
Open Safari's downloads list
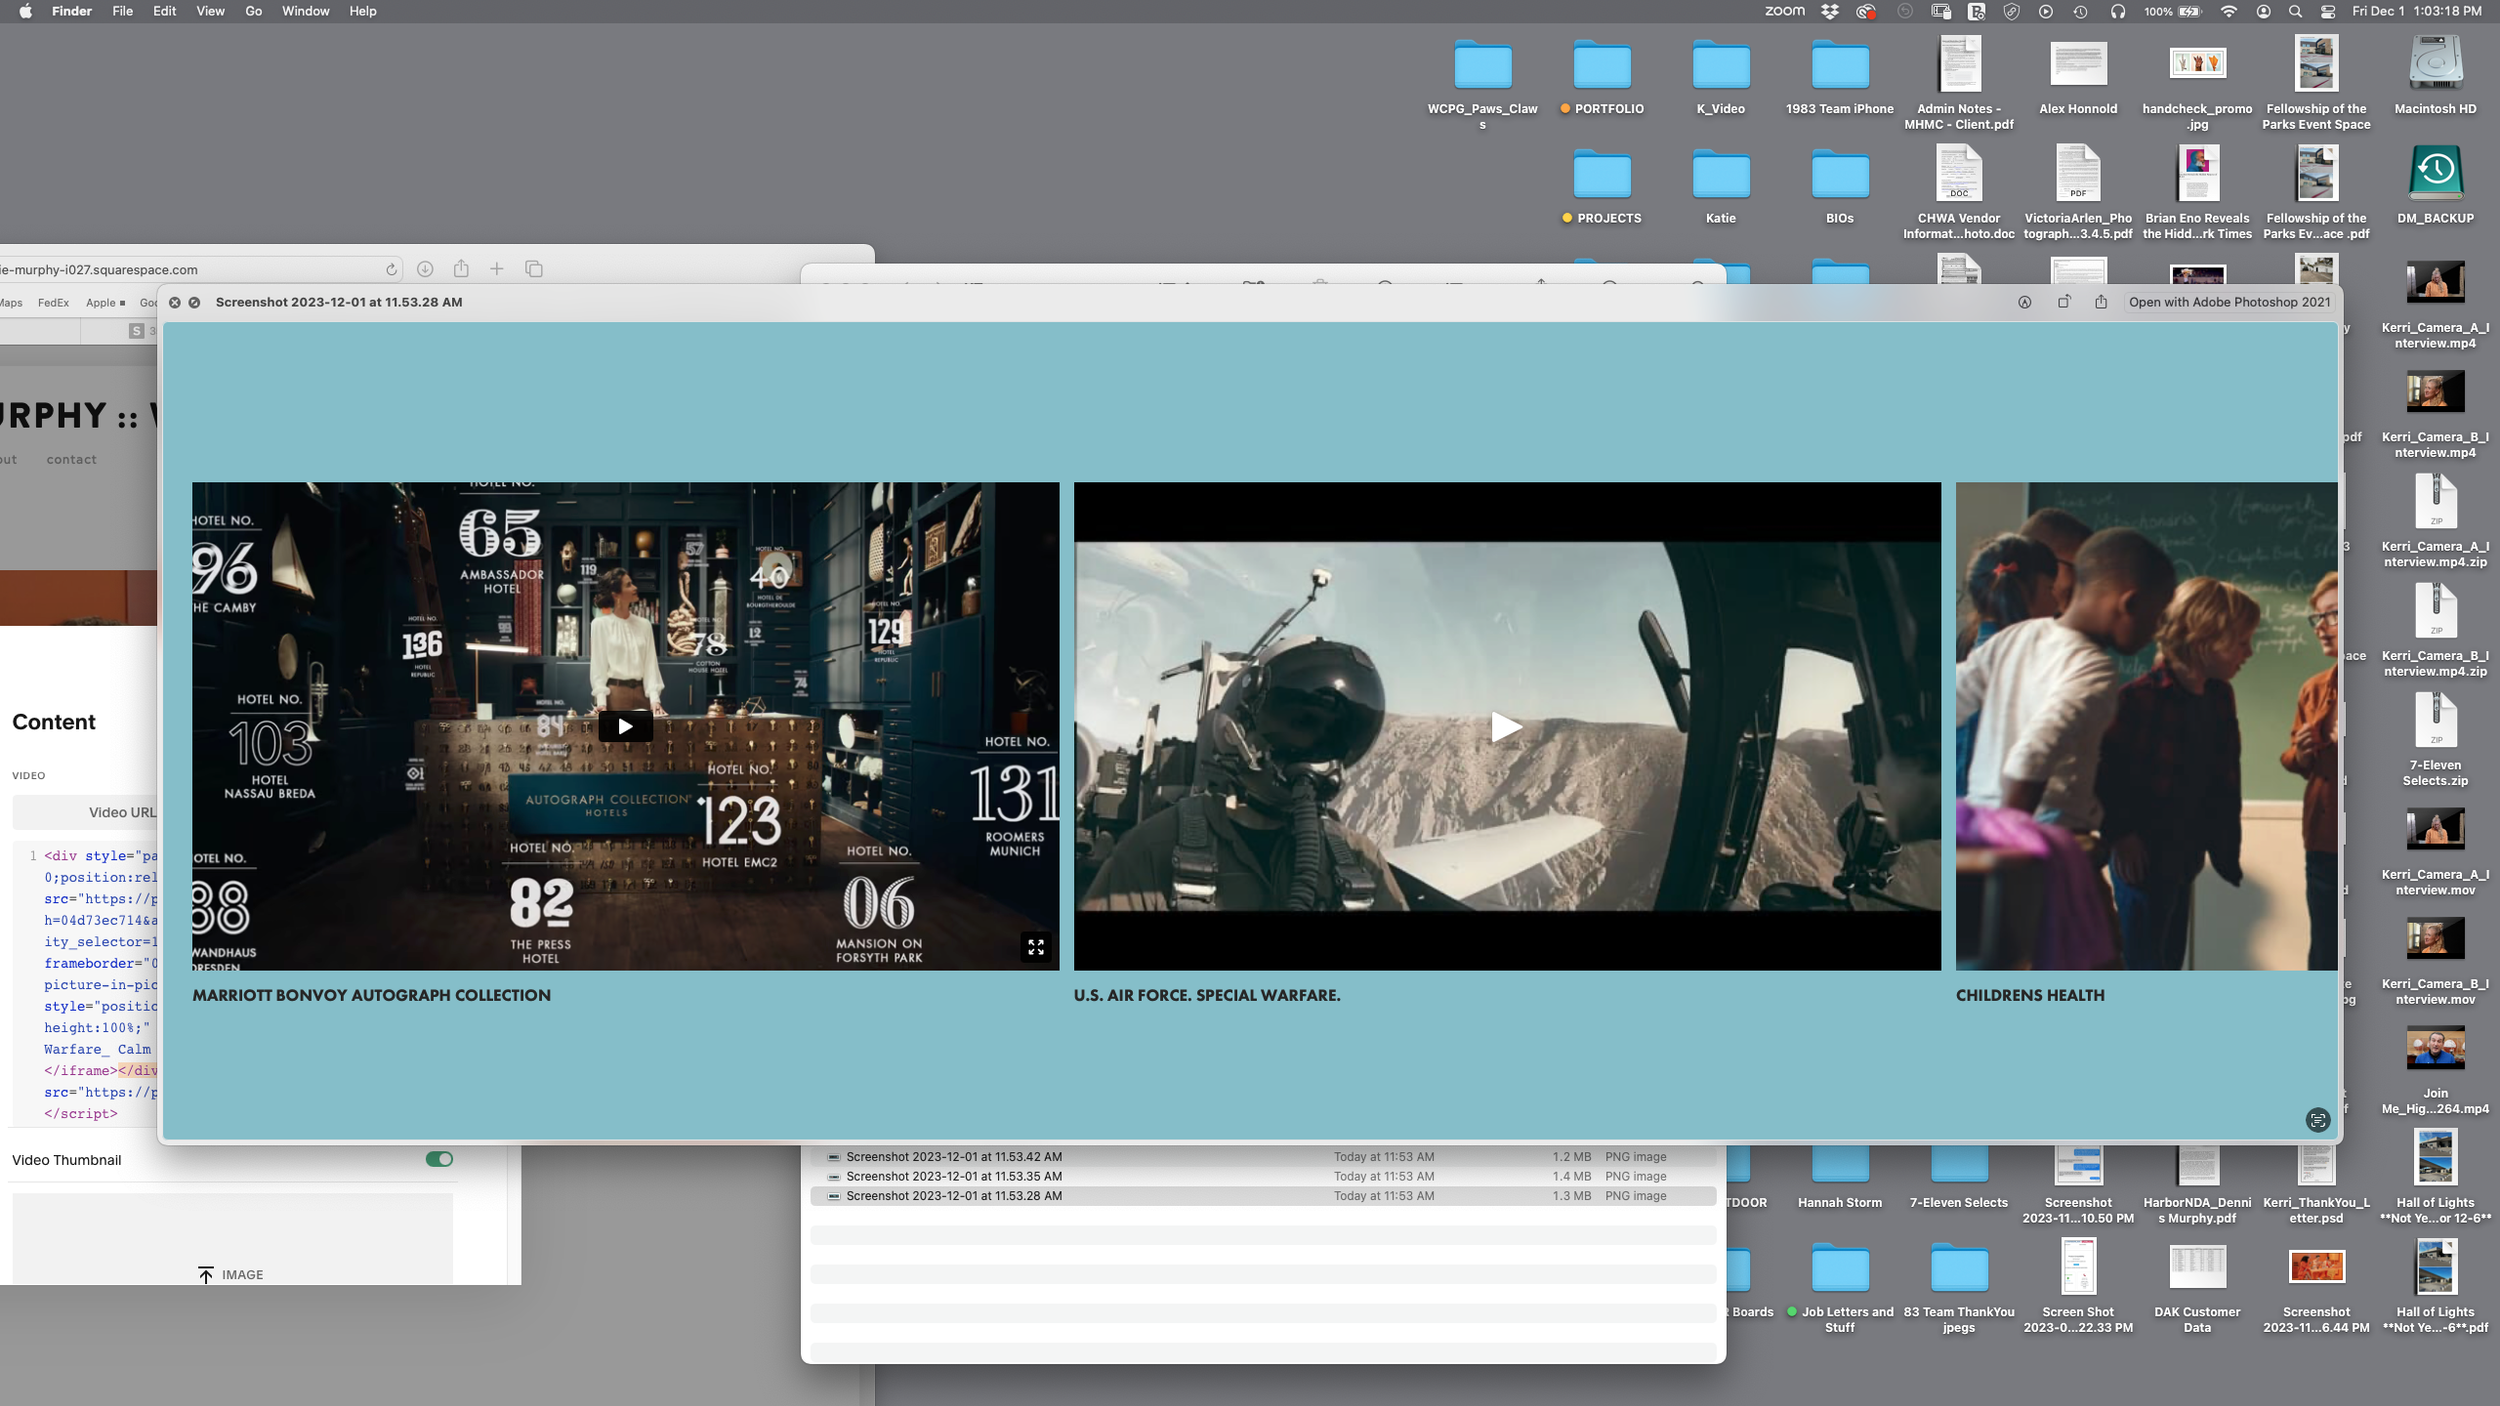tap(425, 269)
